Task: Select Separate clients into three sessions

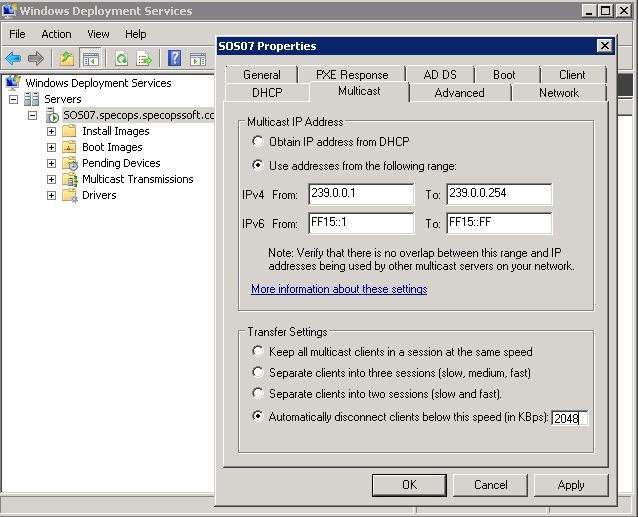Action: click(x=258, y=372)
